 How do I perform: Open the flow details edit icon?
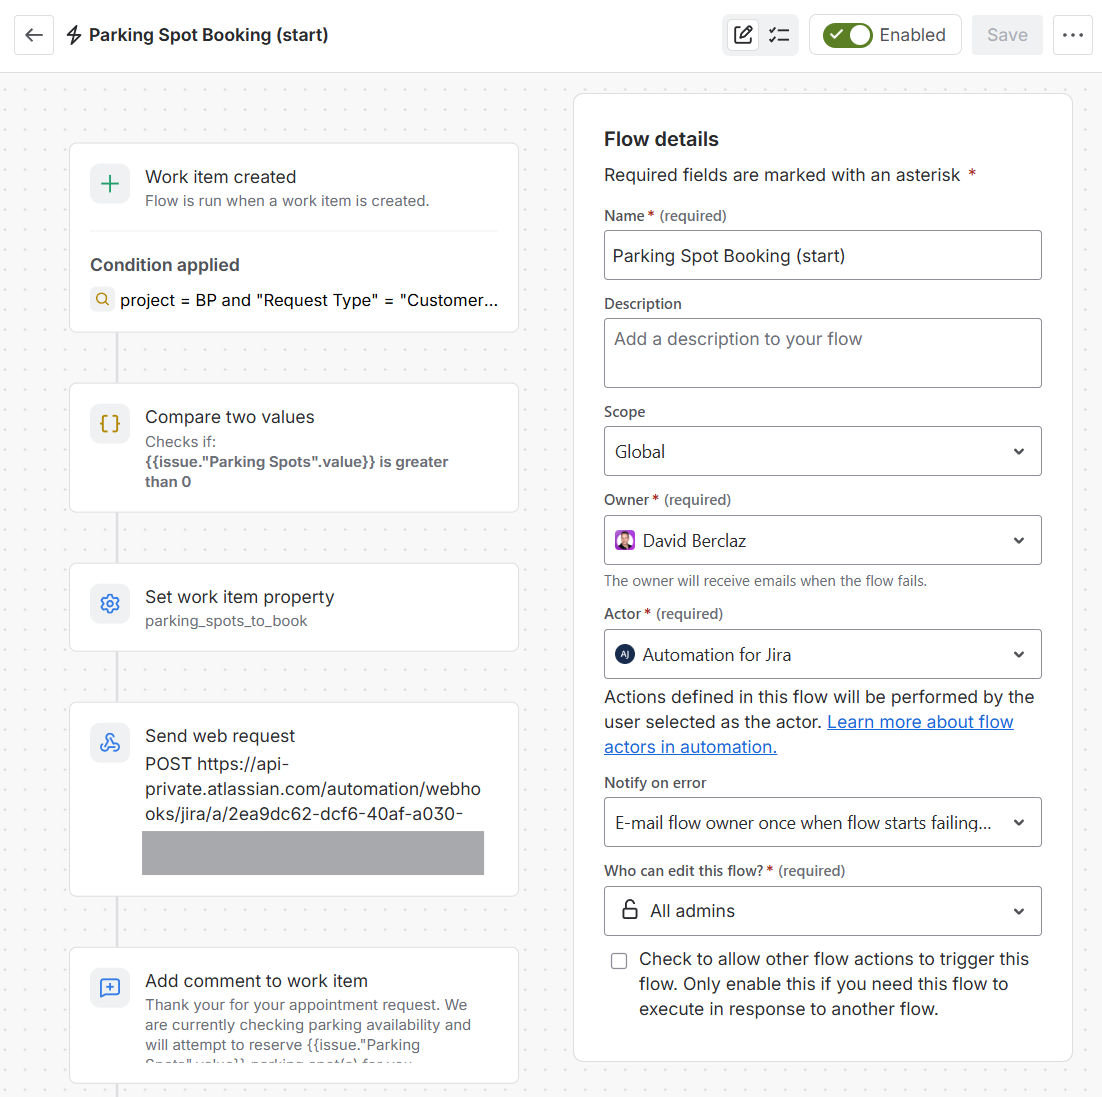coord(743,35)
